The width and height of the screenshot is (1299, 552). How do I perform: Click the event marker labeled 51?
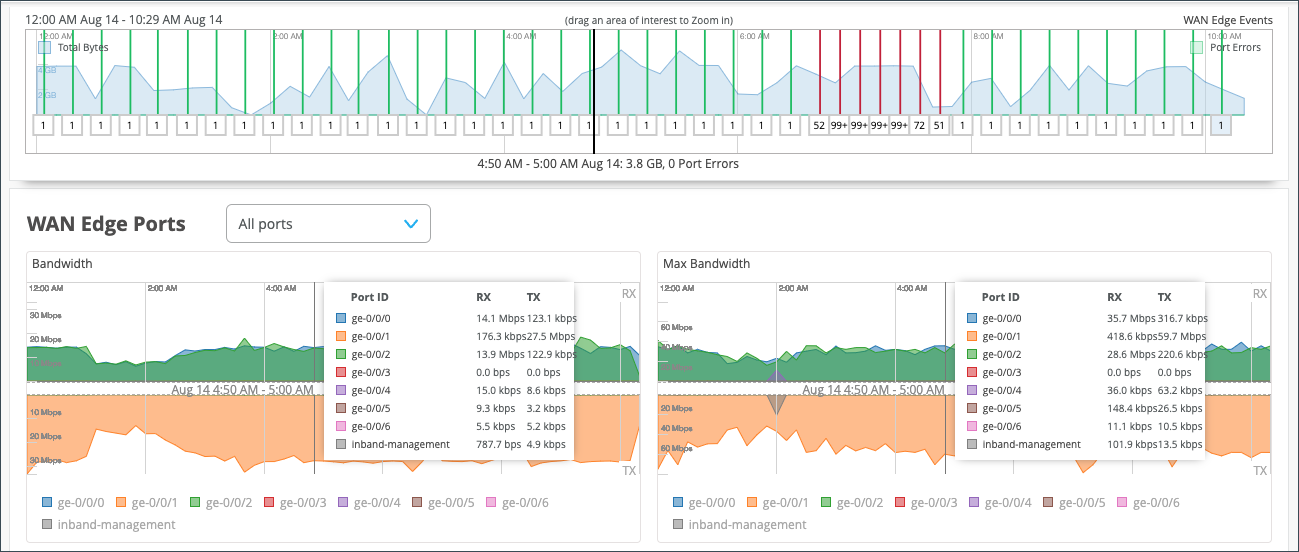pyautogui.click(x=939, y=125)
